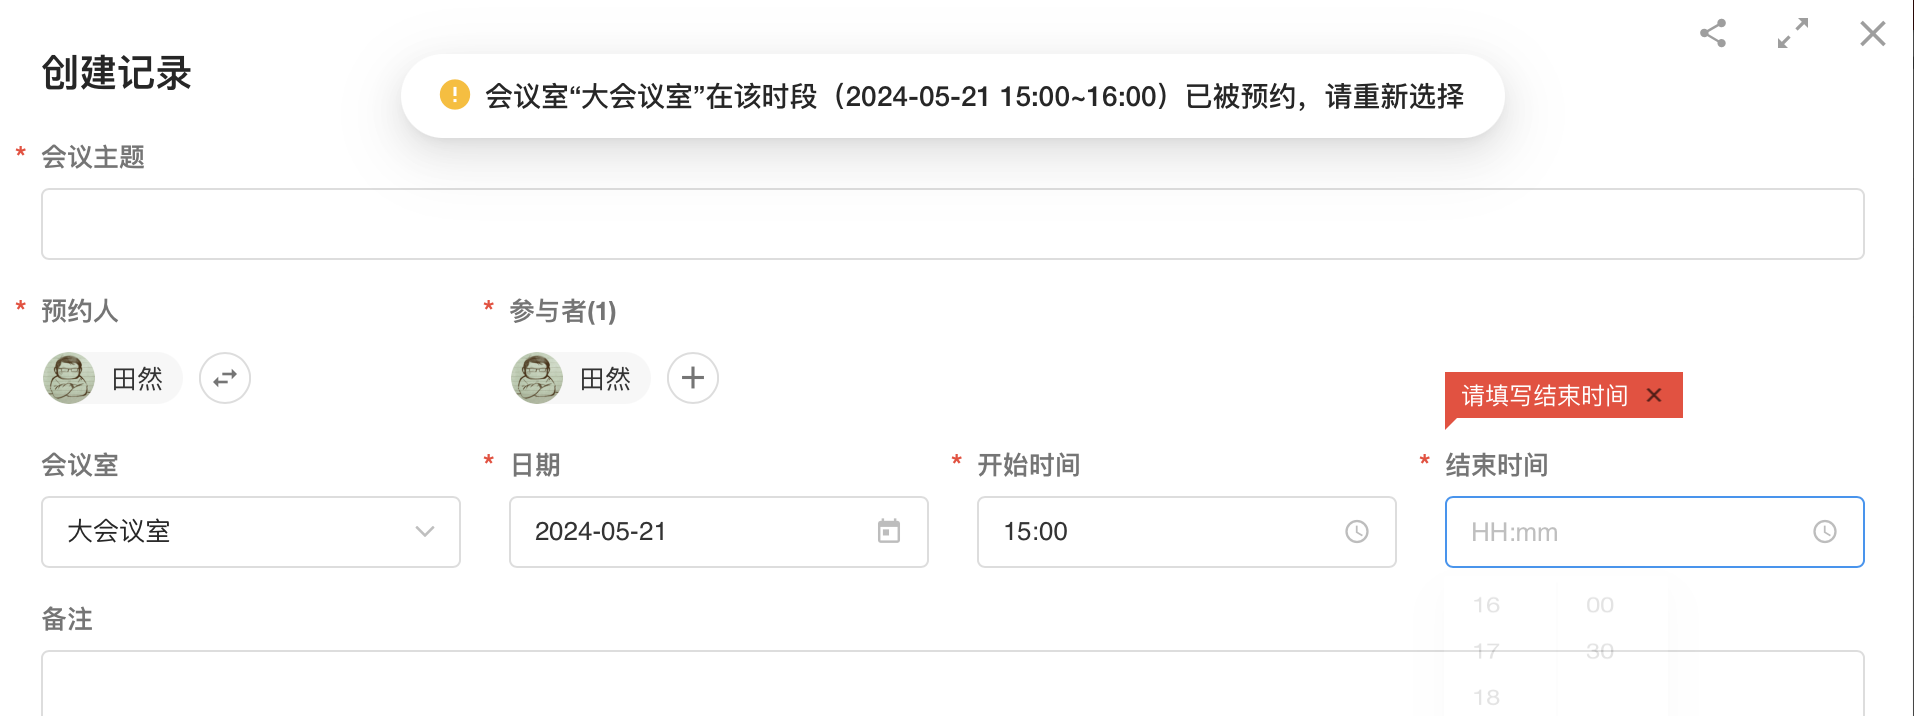
Task: Click the end time clock icon
Action: [1825, 531]
